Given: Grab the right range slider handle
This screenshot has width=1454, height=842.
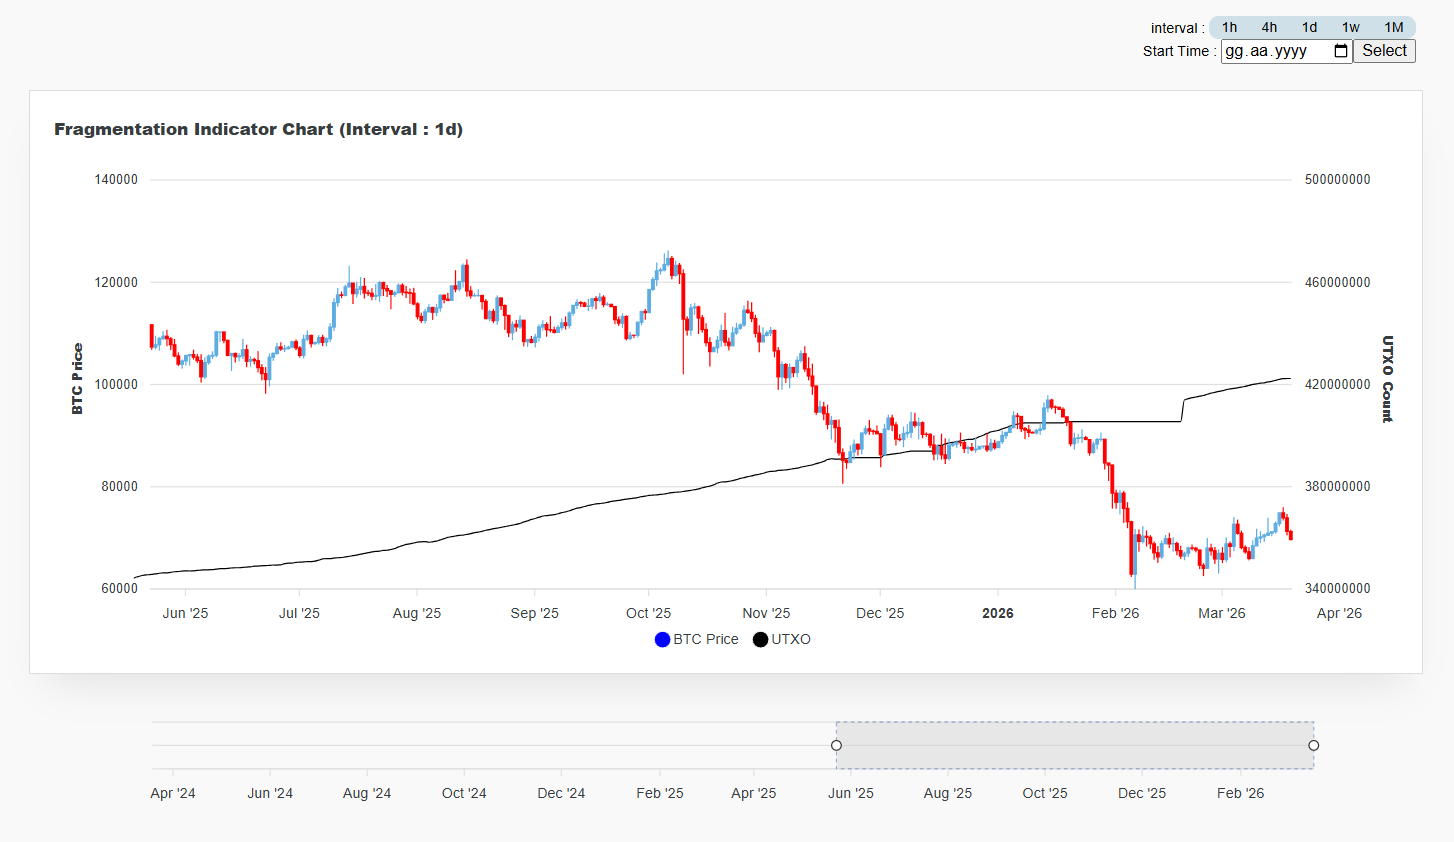Looking at the screenshot, I should [1314, 745].
